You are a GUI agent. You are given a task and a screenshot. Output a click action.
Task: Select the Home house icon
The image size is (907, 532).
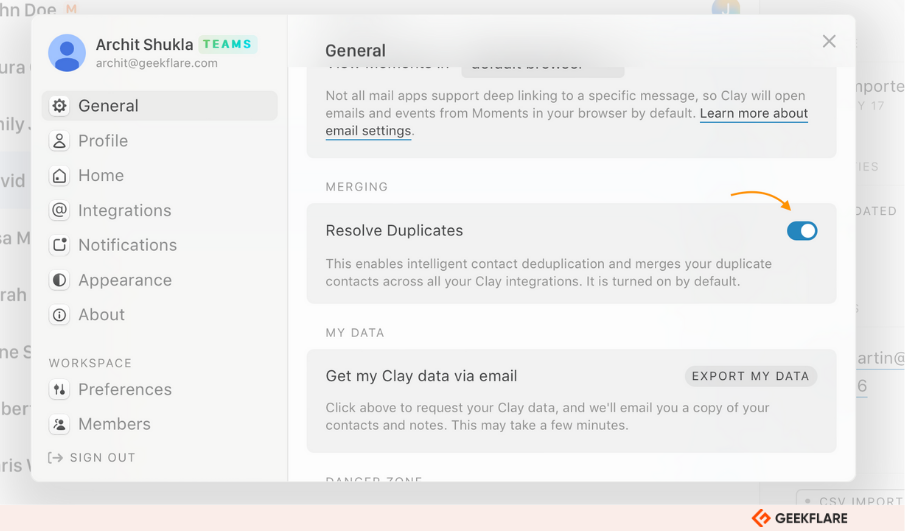pyautogui.click(x=60, y=176)
